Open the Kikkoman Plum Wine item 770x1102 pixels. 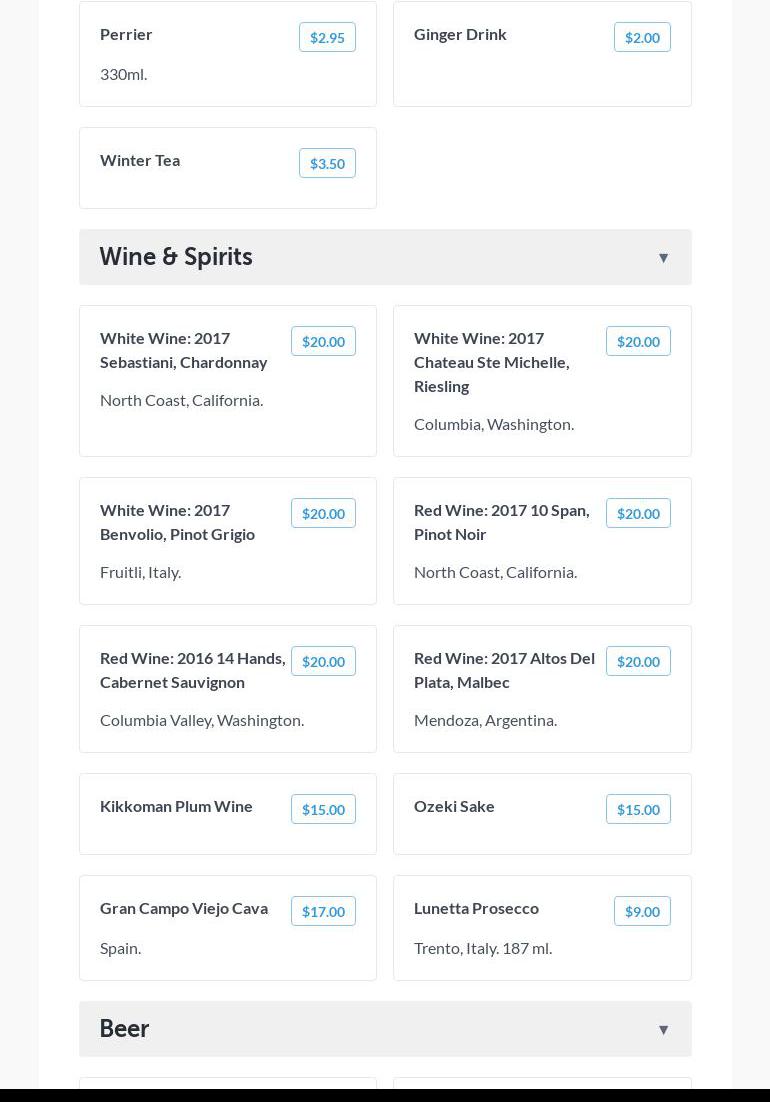coord(176,806)
